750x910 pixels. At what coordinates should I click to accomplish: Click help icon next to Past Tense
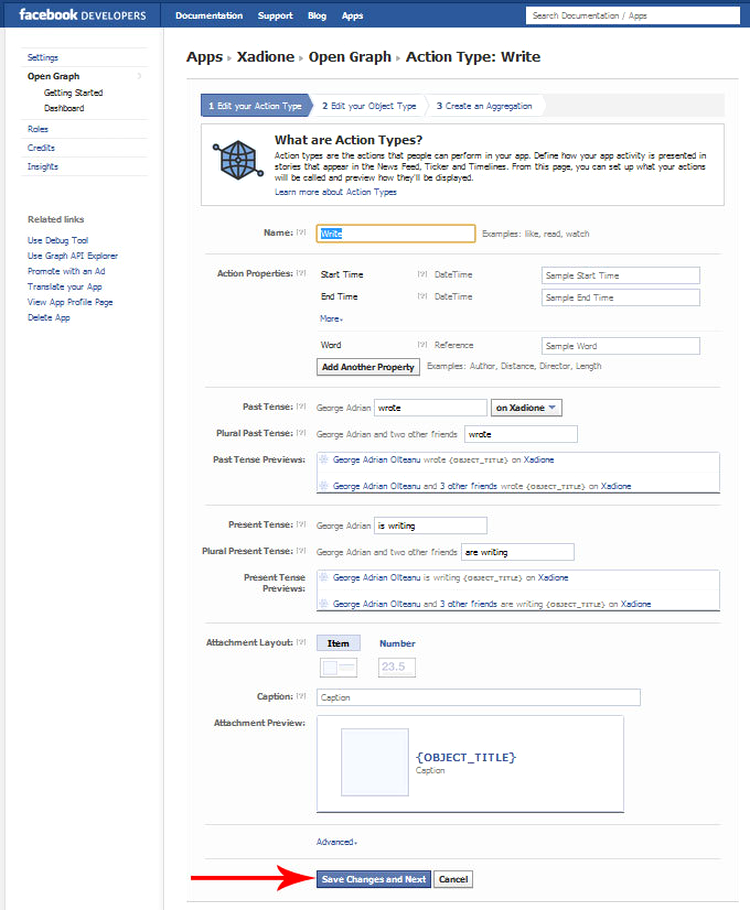(301, 407)
